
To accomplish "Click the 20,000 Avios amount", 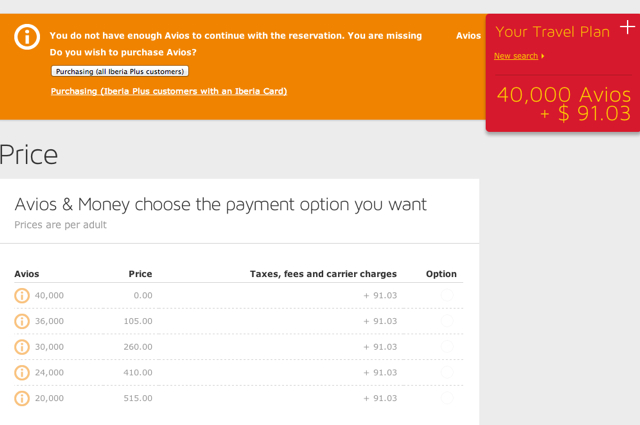I will pos(49,398).
